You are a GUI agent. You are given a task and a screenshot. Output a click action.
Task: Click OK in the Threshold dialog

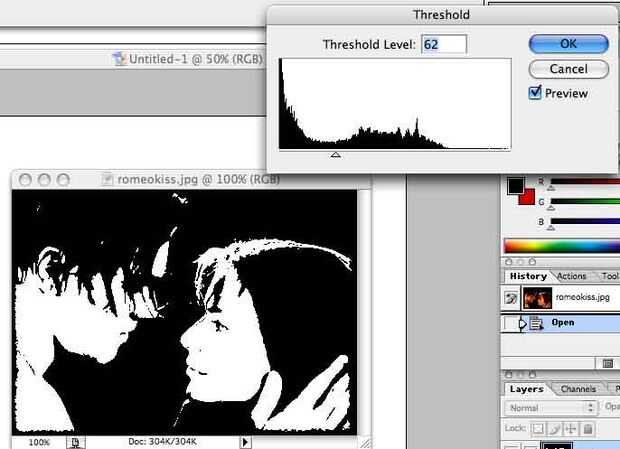click(568, 44)
